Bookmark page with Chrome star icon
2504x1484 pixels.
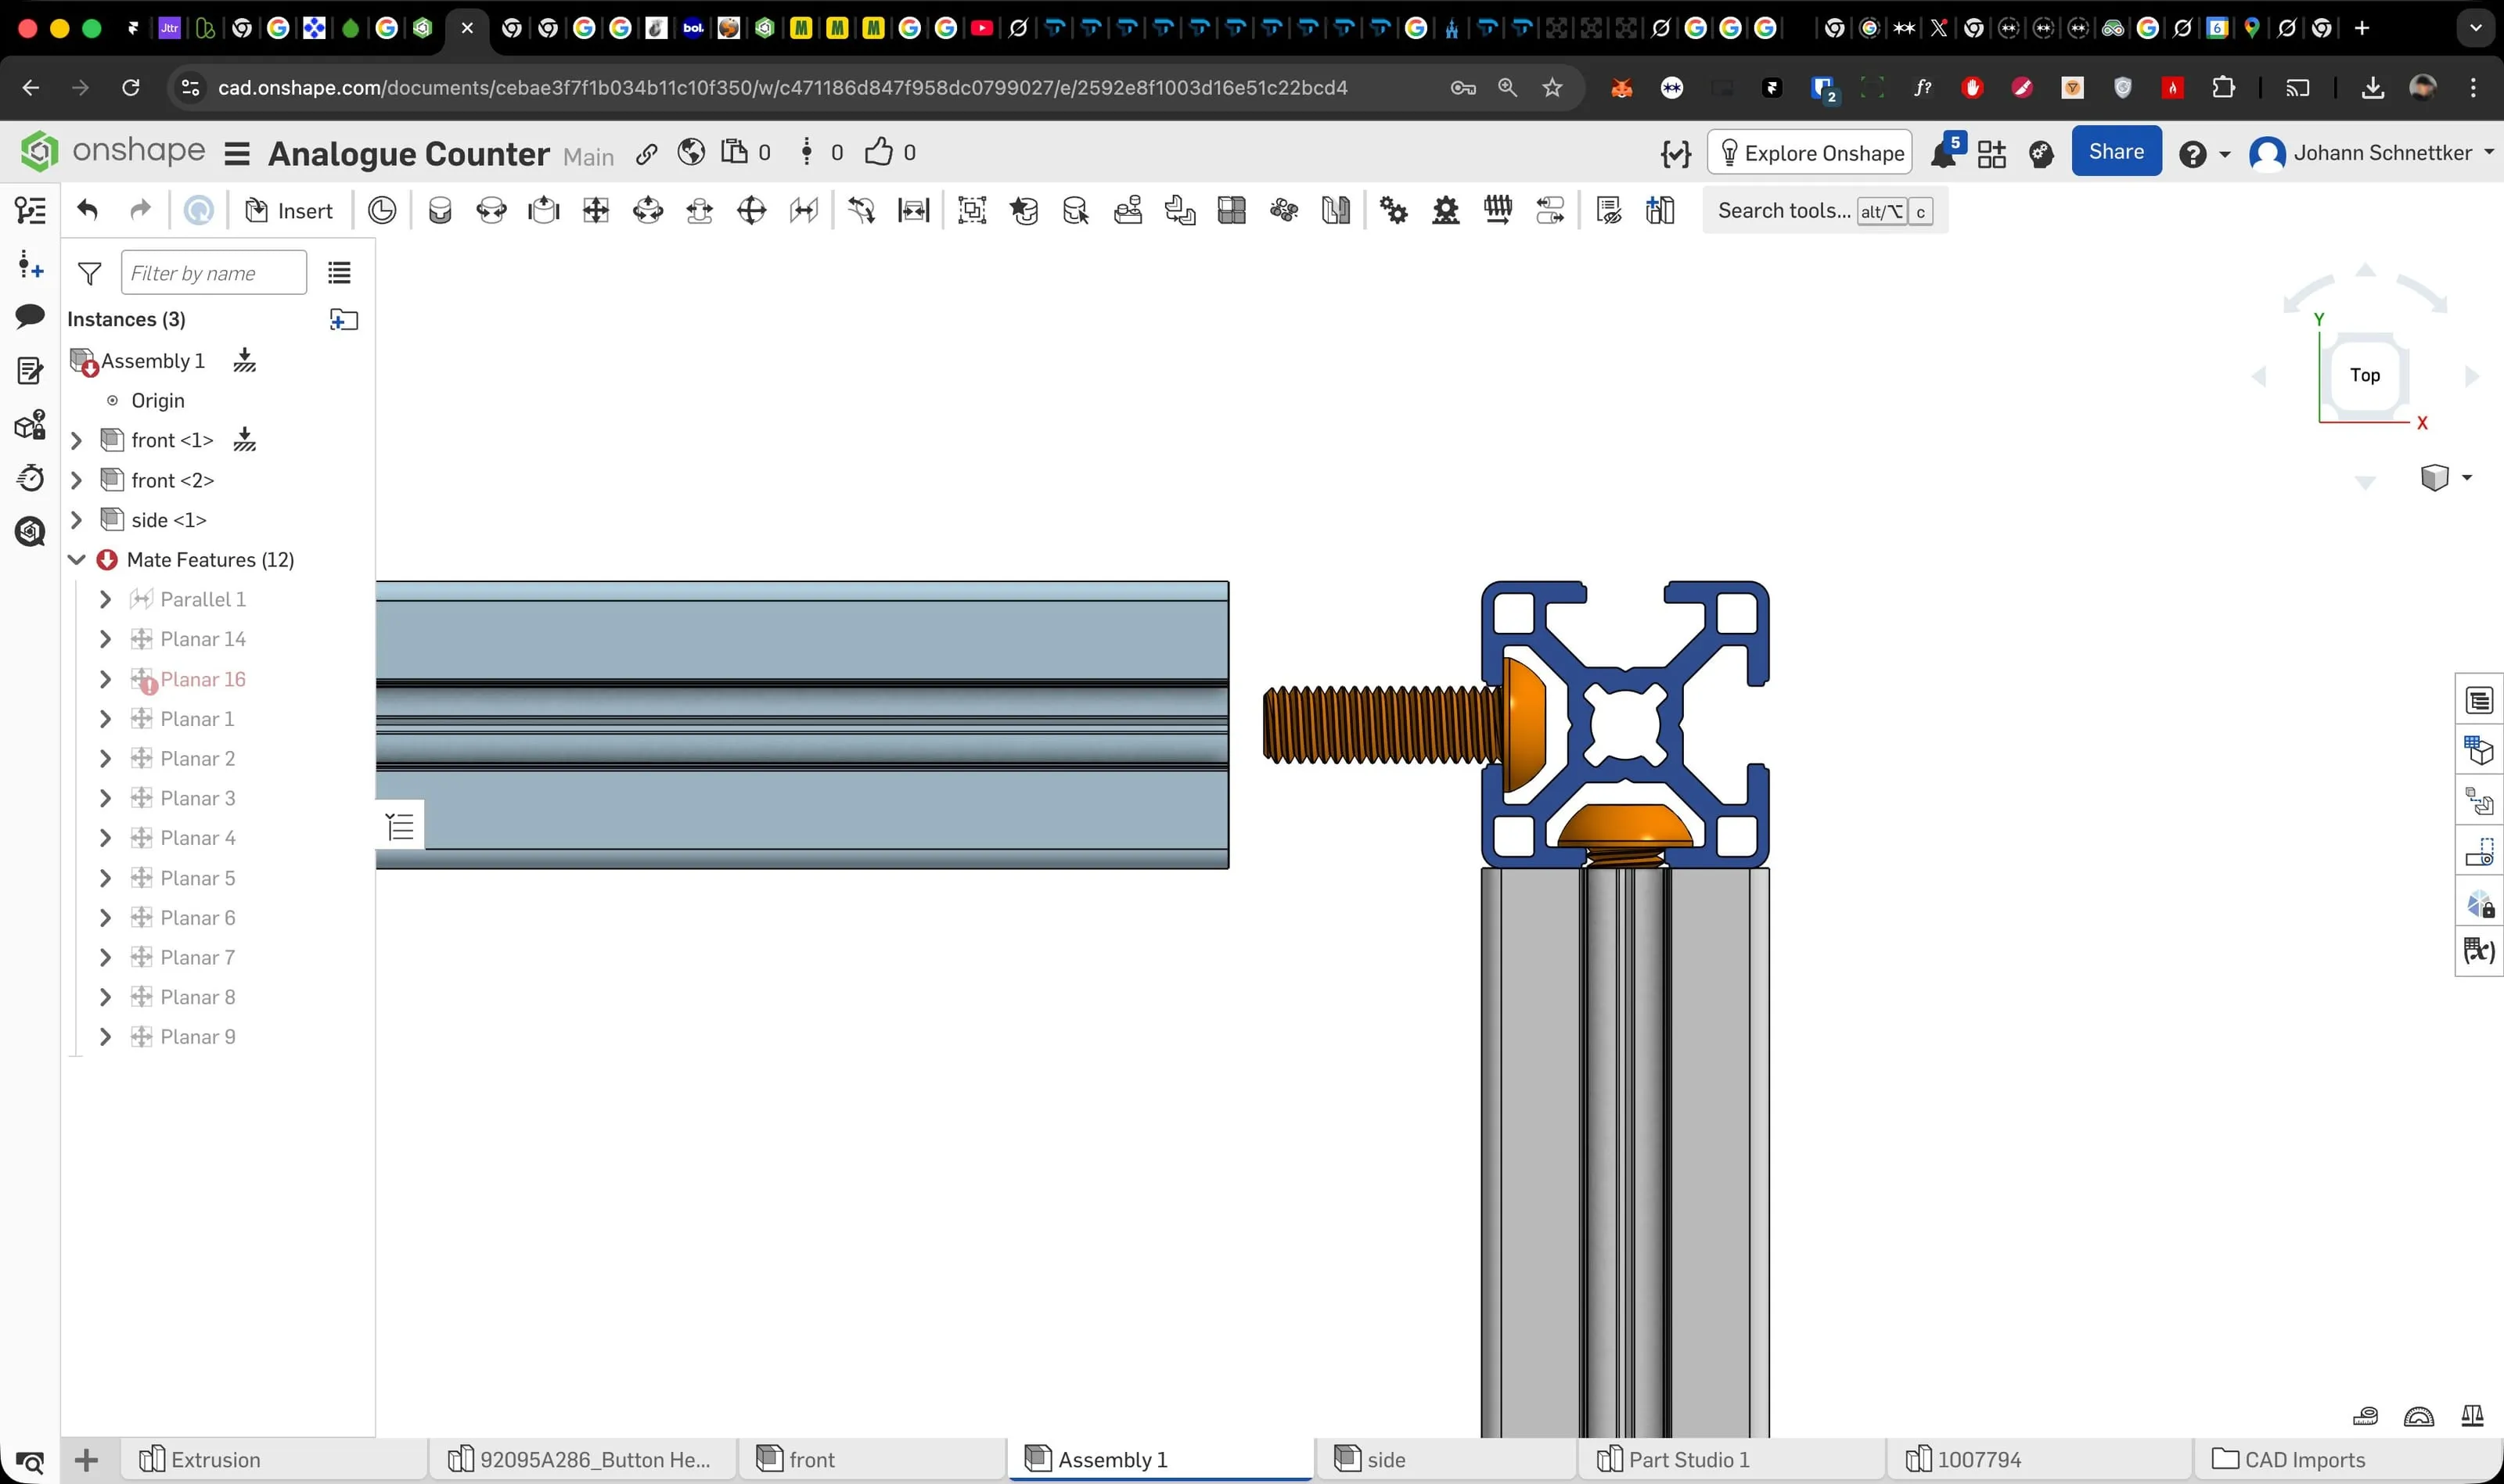pos(1552,88)
